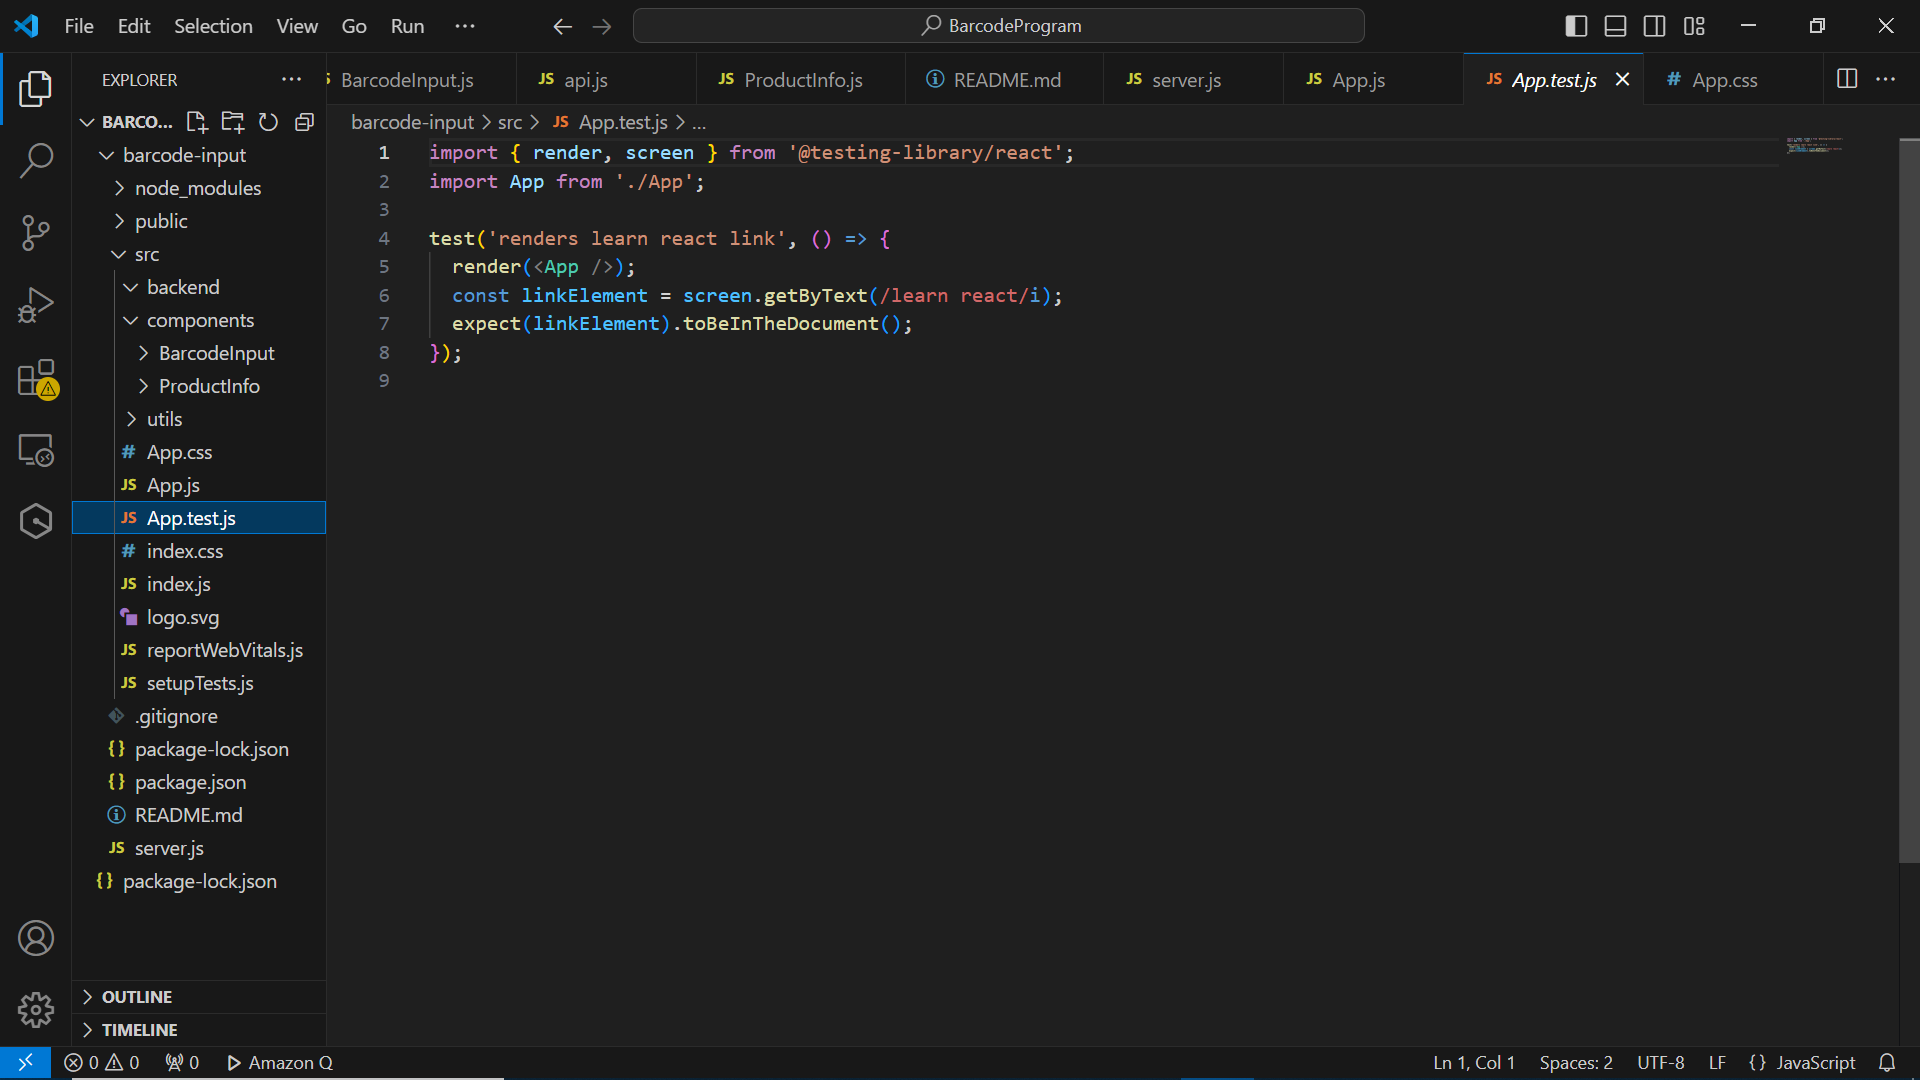The height and width of the screenshot is (1080, 1920).
Task: Open the Selection menu
Action: point(213,26)
